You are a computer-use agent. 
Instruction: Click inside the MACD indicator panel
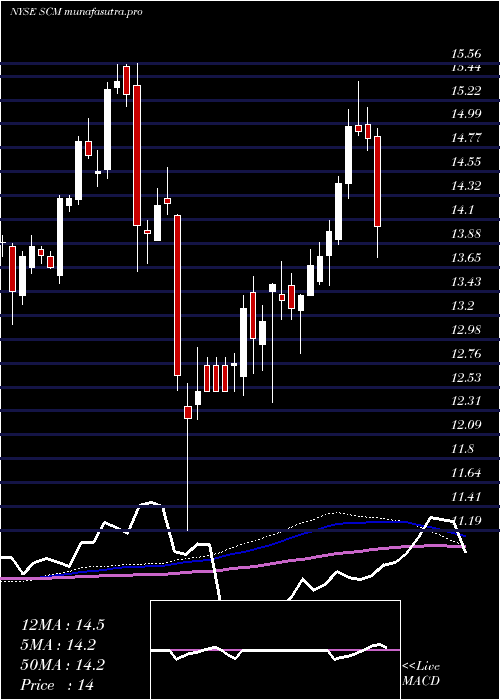275,650
